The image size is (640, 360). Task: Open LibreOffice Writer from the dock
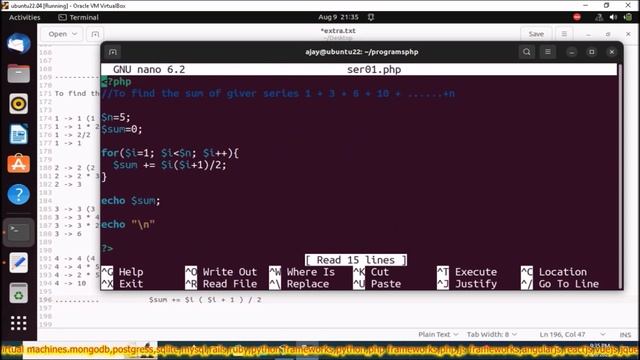(18, 134)
